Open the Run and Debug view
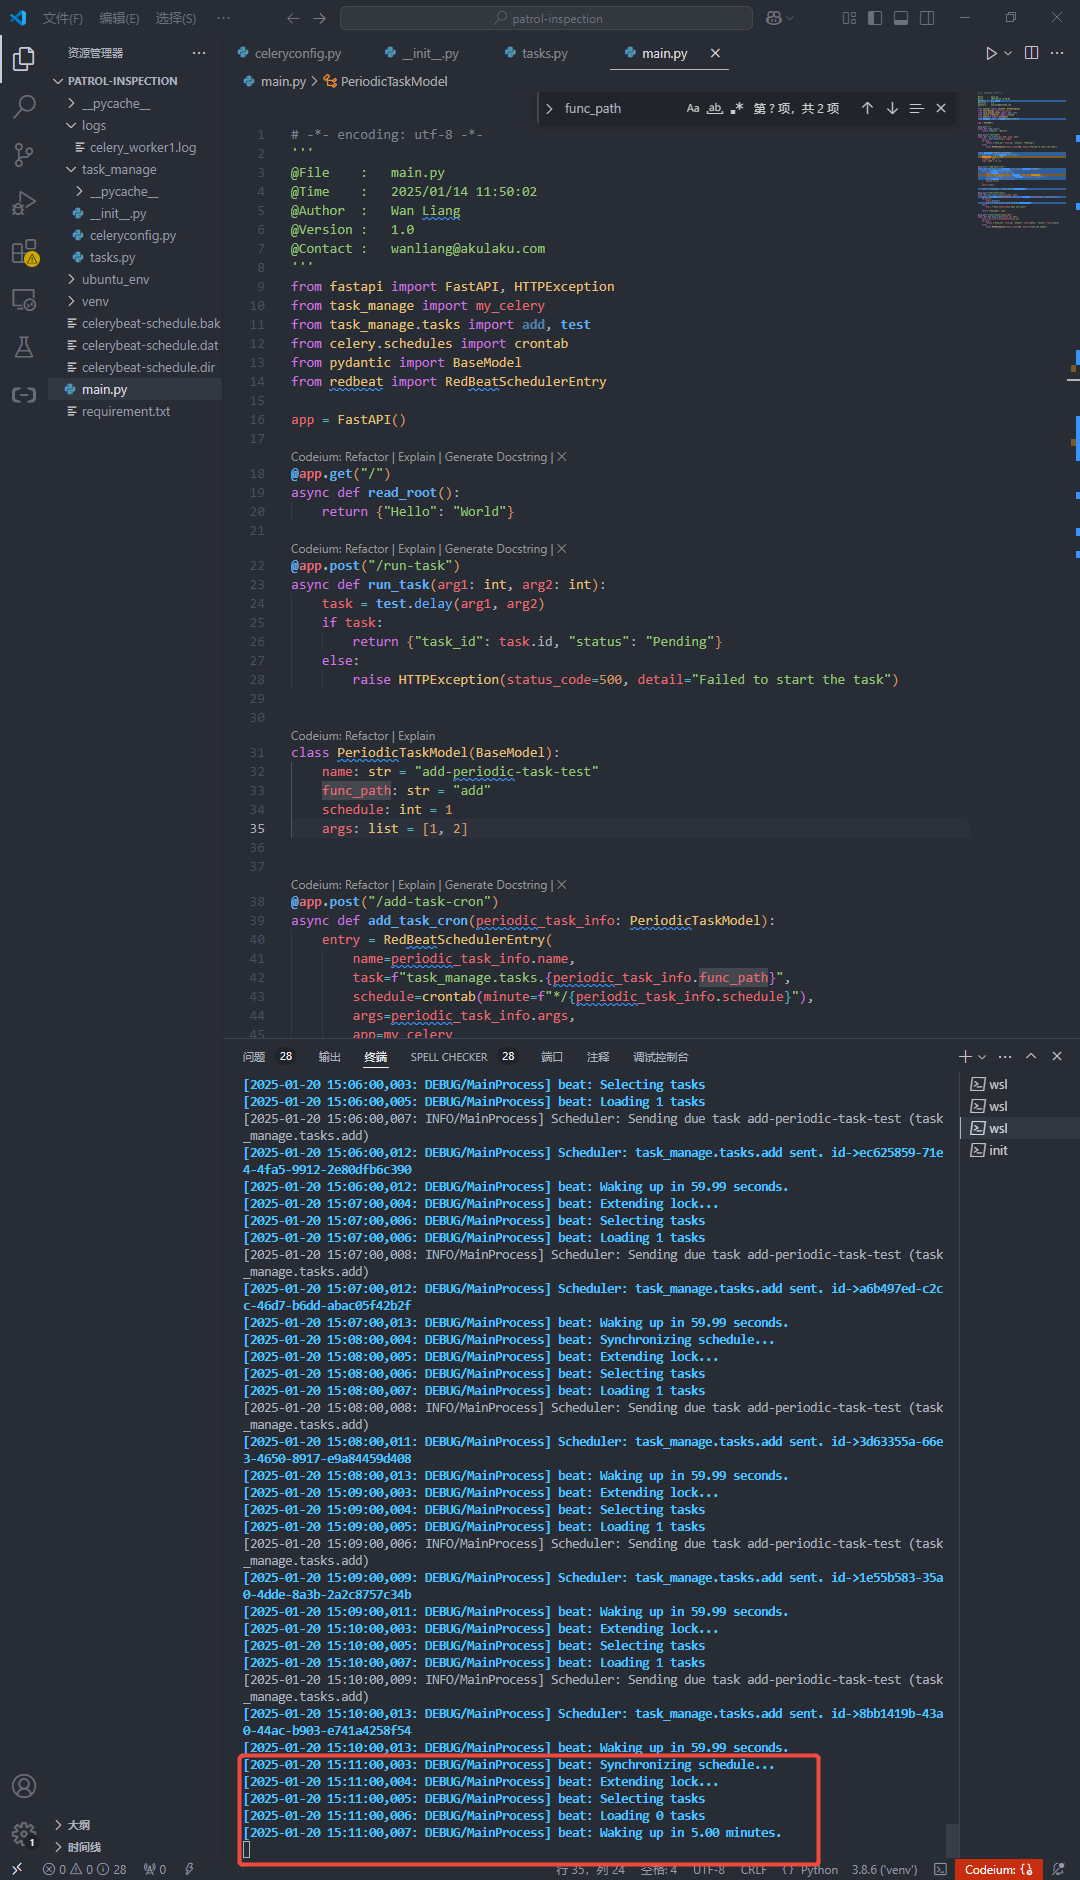This screenshot has width=1080, height=1880. pyautogui.click(x=24, y=203)
